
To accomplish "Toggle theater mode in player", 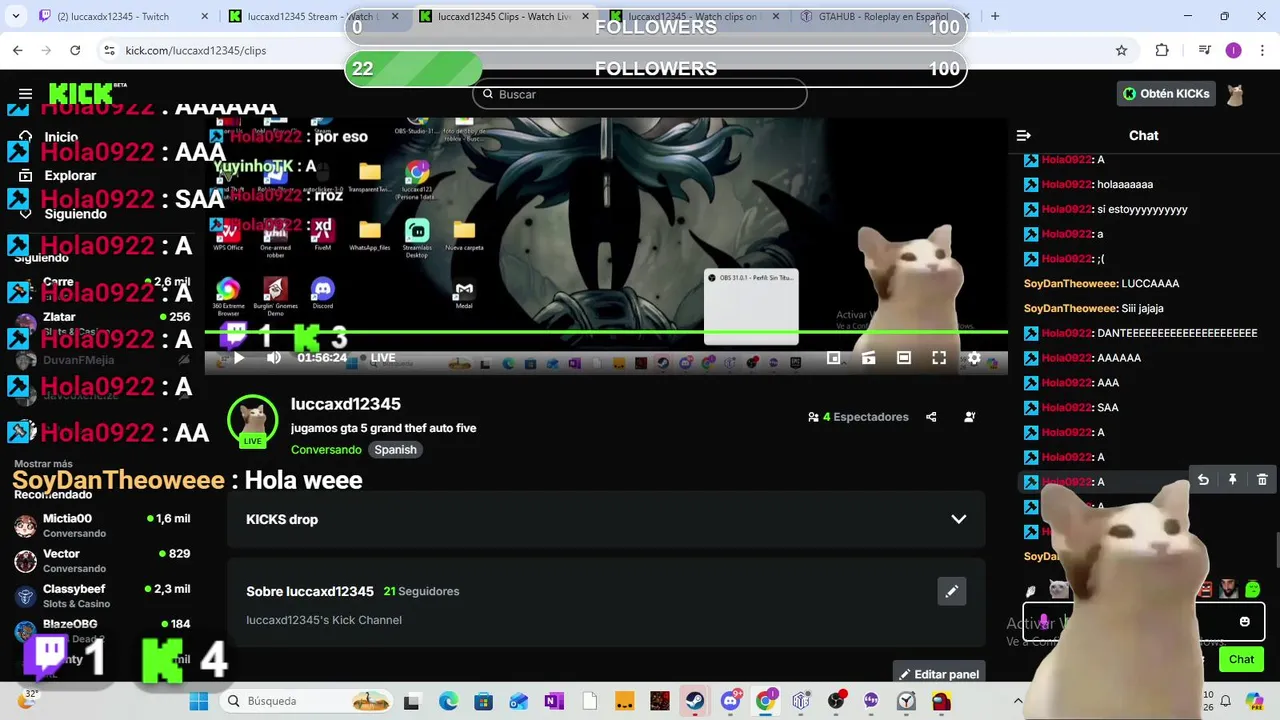I will [904, 358].
